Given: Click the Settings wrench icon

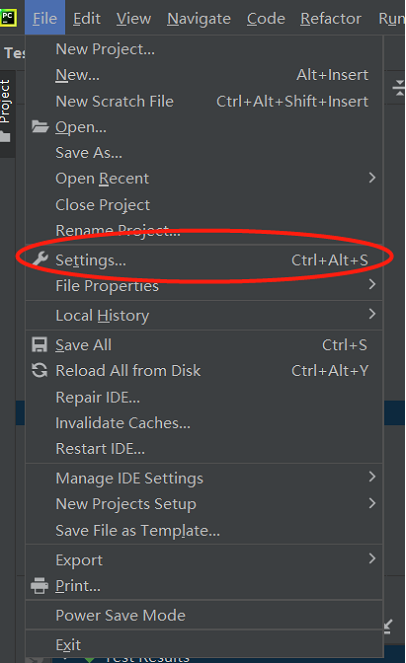Looking at the screenshot, I should [x=40, y=259].
